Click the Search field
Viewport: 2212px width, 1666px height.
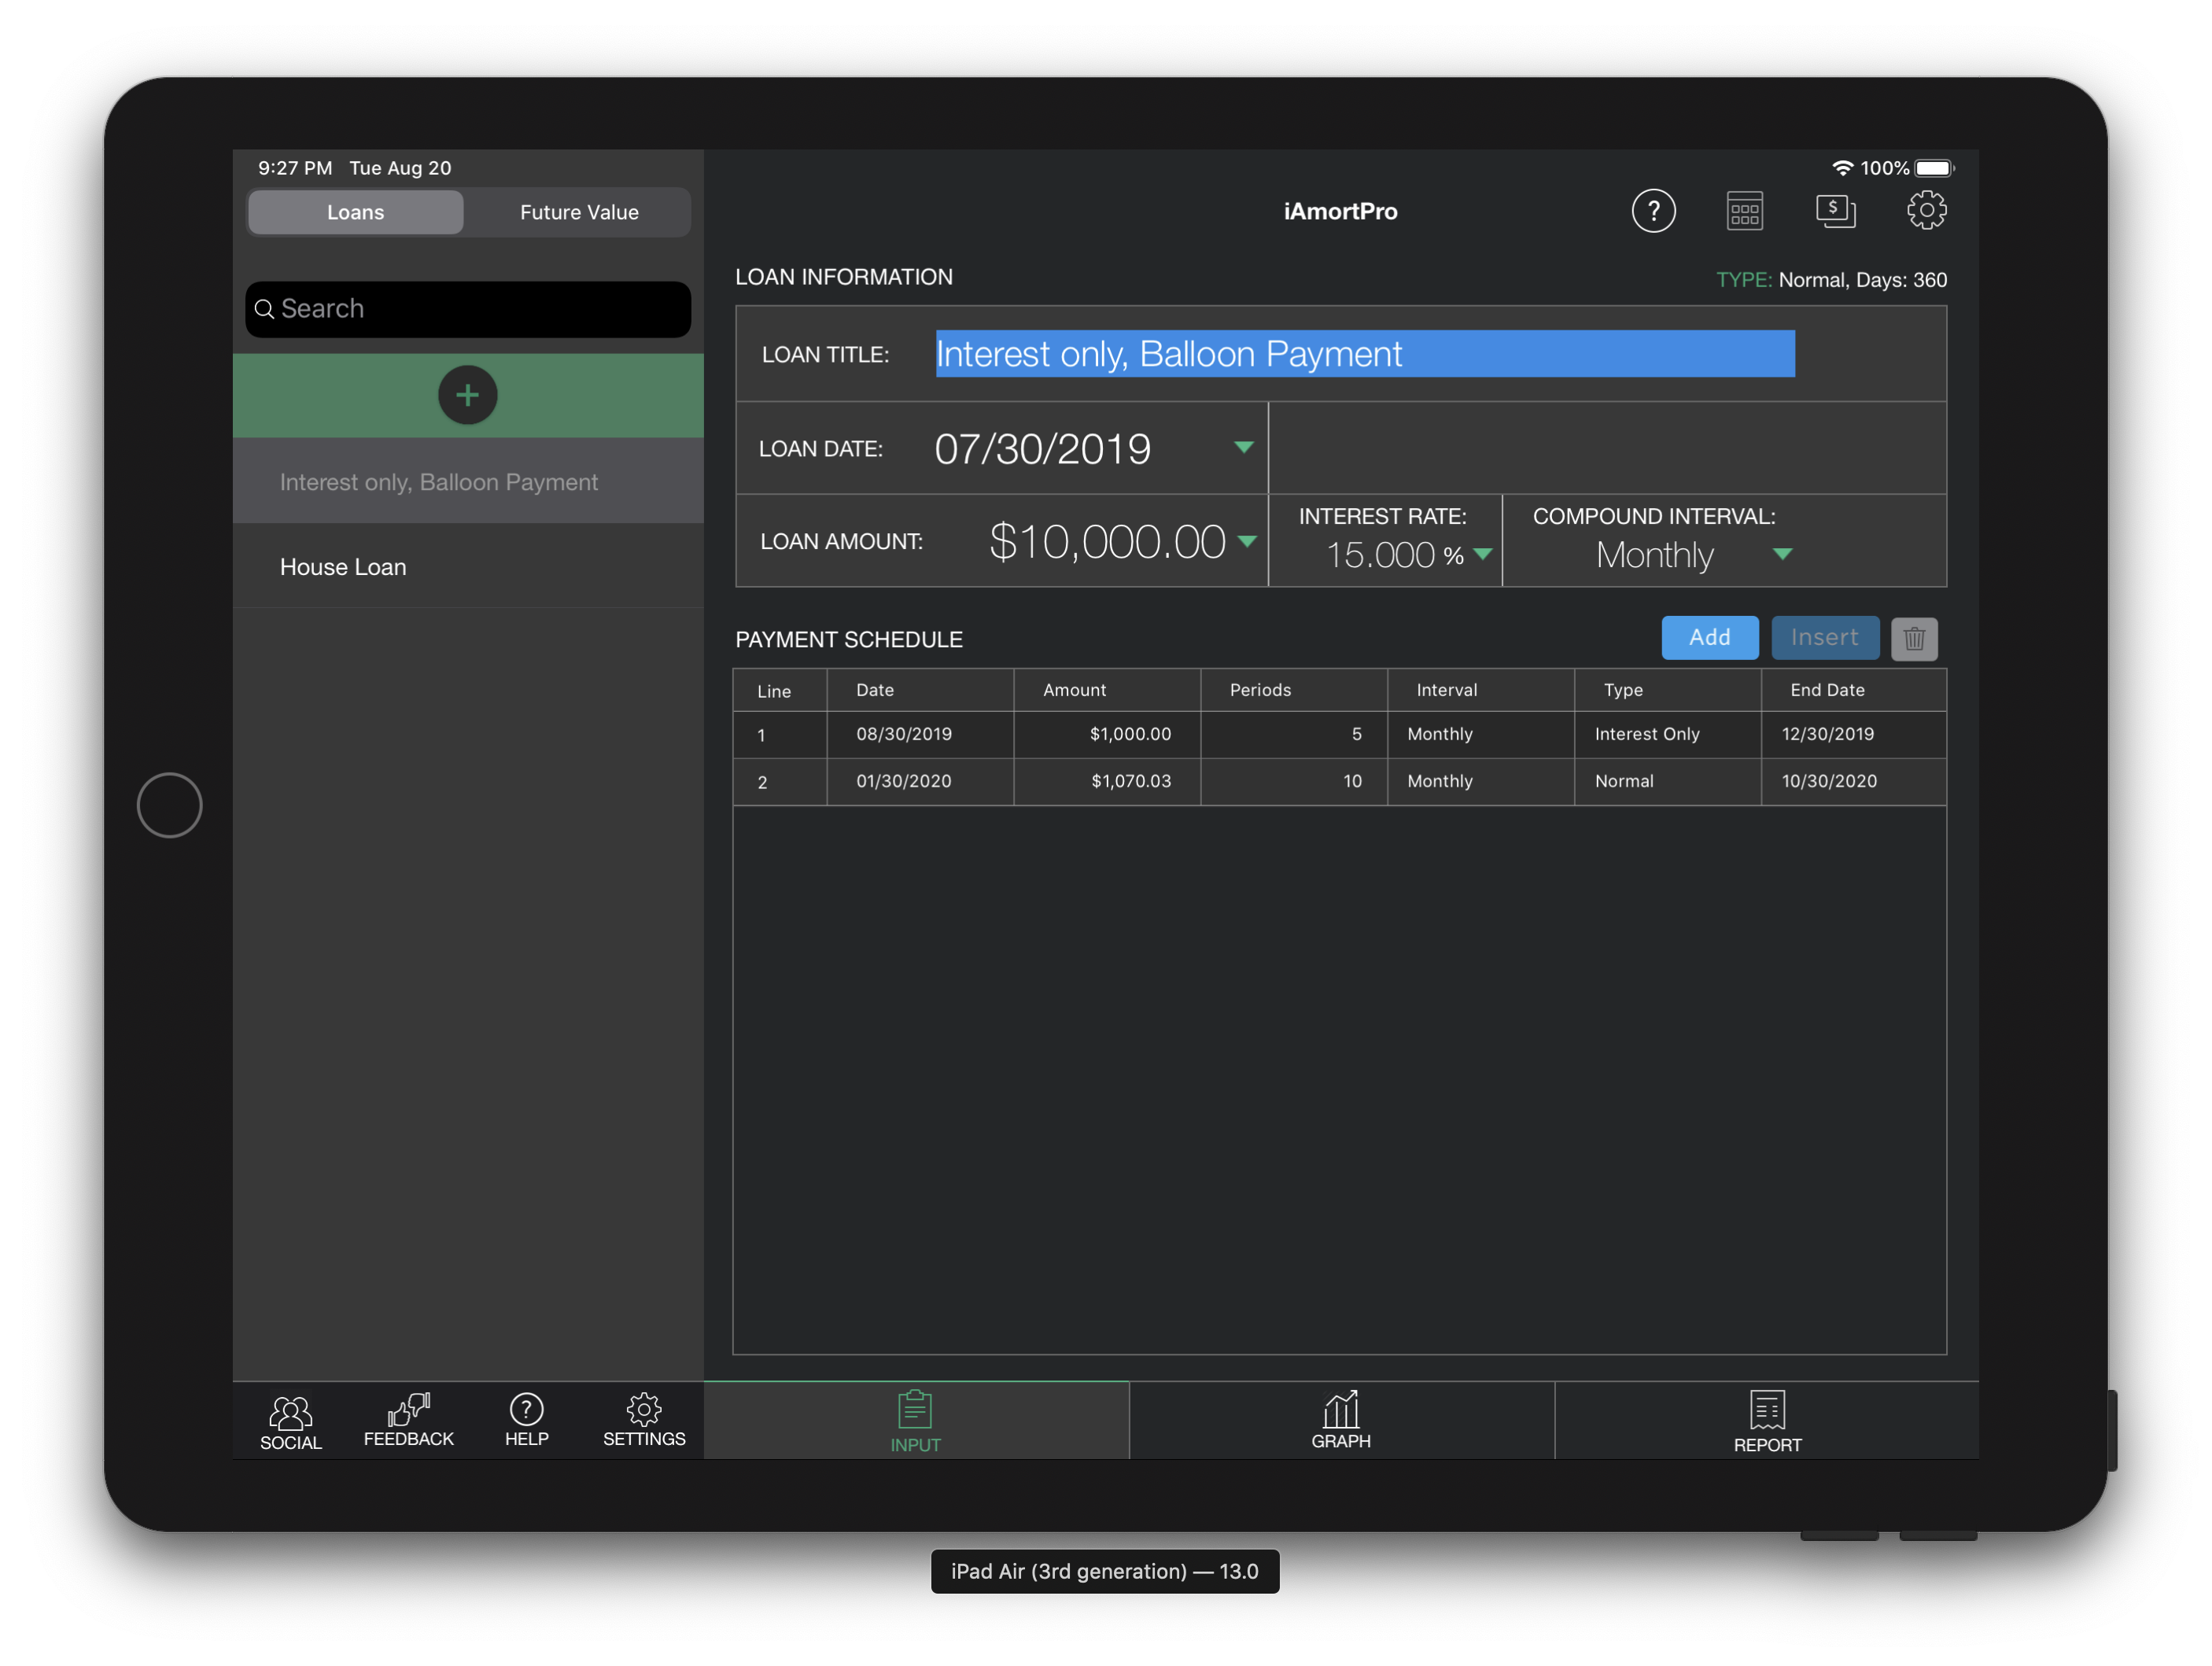(468, 309)
